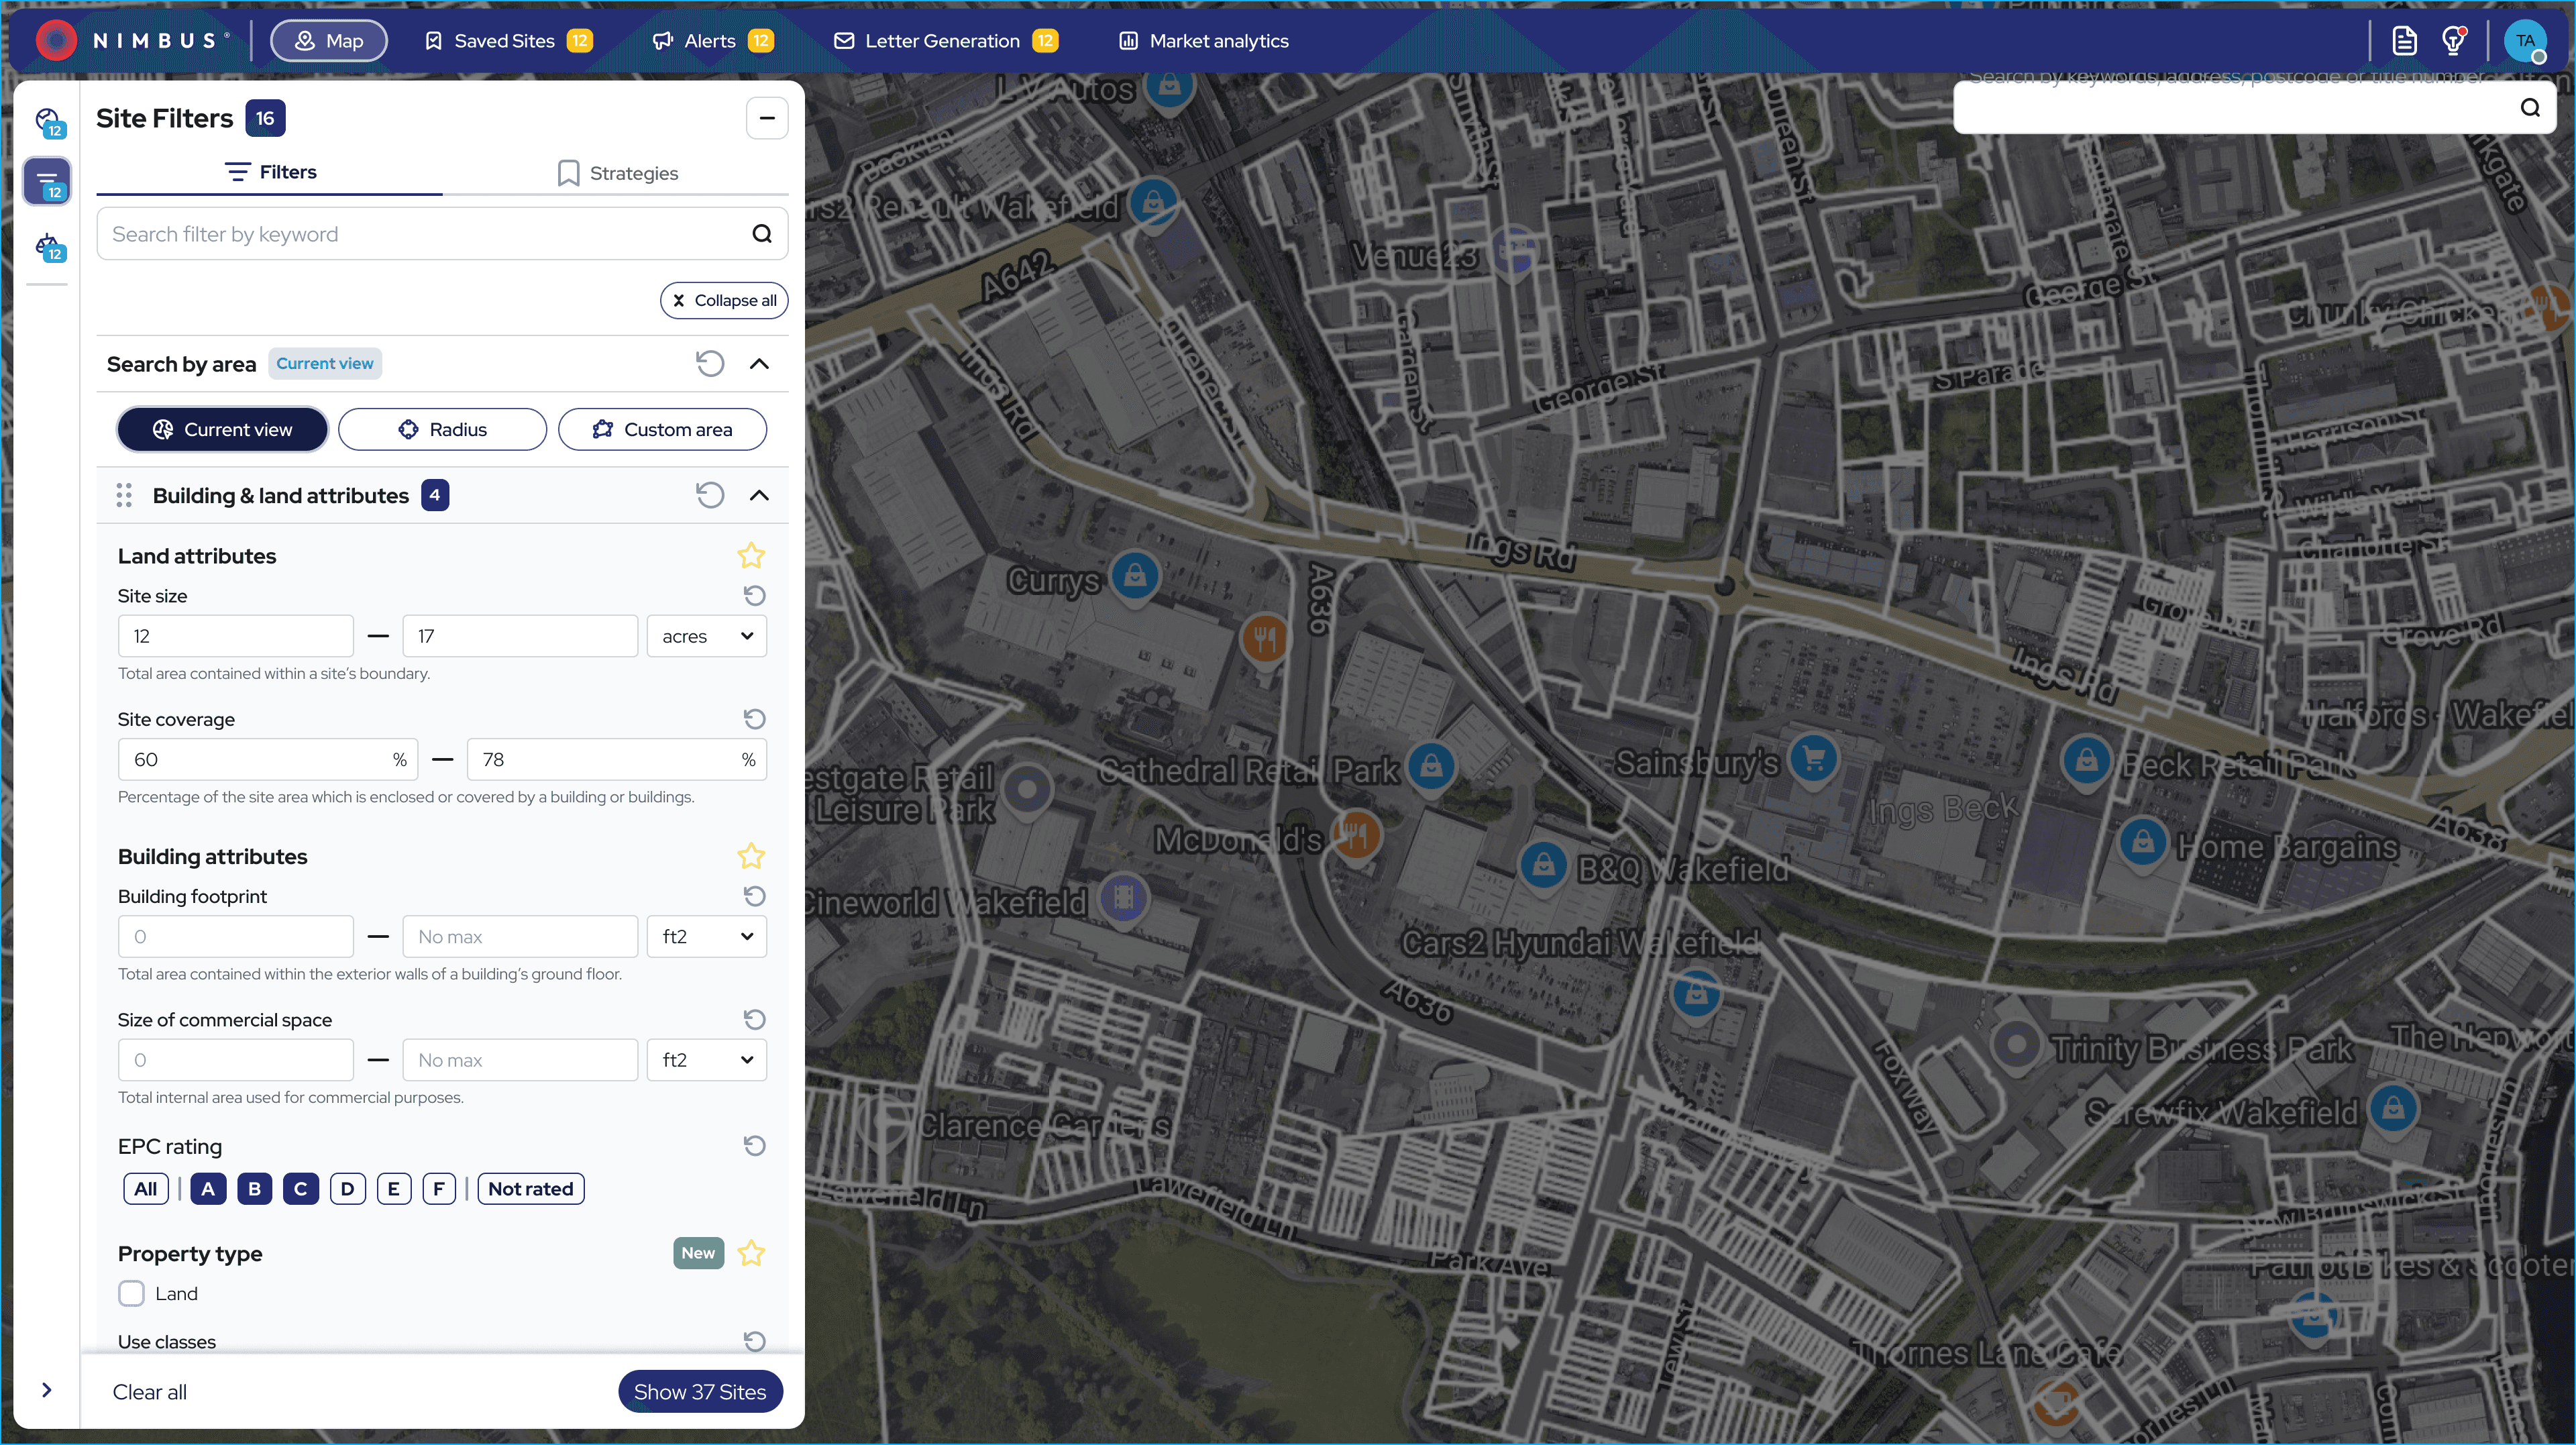This screenshot has height=1445, width=2576.
Task: Minimize the Site Filters panel
Action: pyautogui.click(x=766, y=118)
